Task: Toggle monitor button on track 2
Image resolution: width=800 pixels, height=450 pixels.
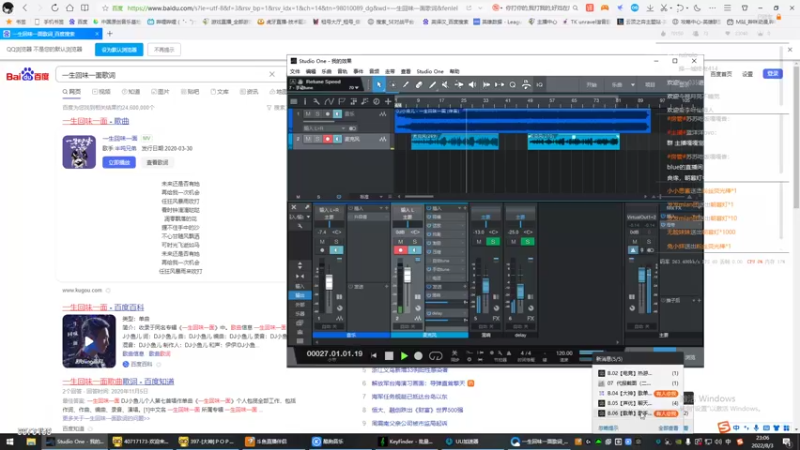Action: click(337, 139)
